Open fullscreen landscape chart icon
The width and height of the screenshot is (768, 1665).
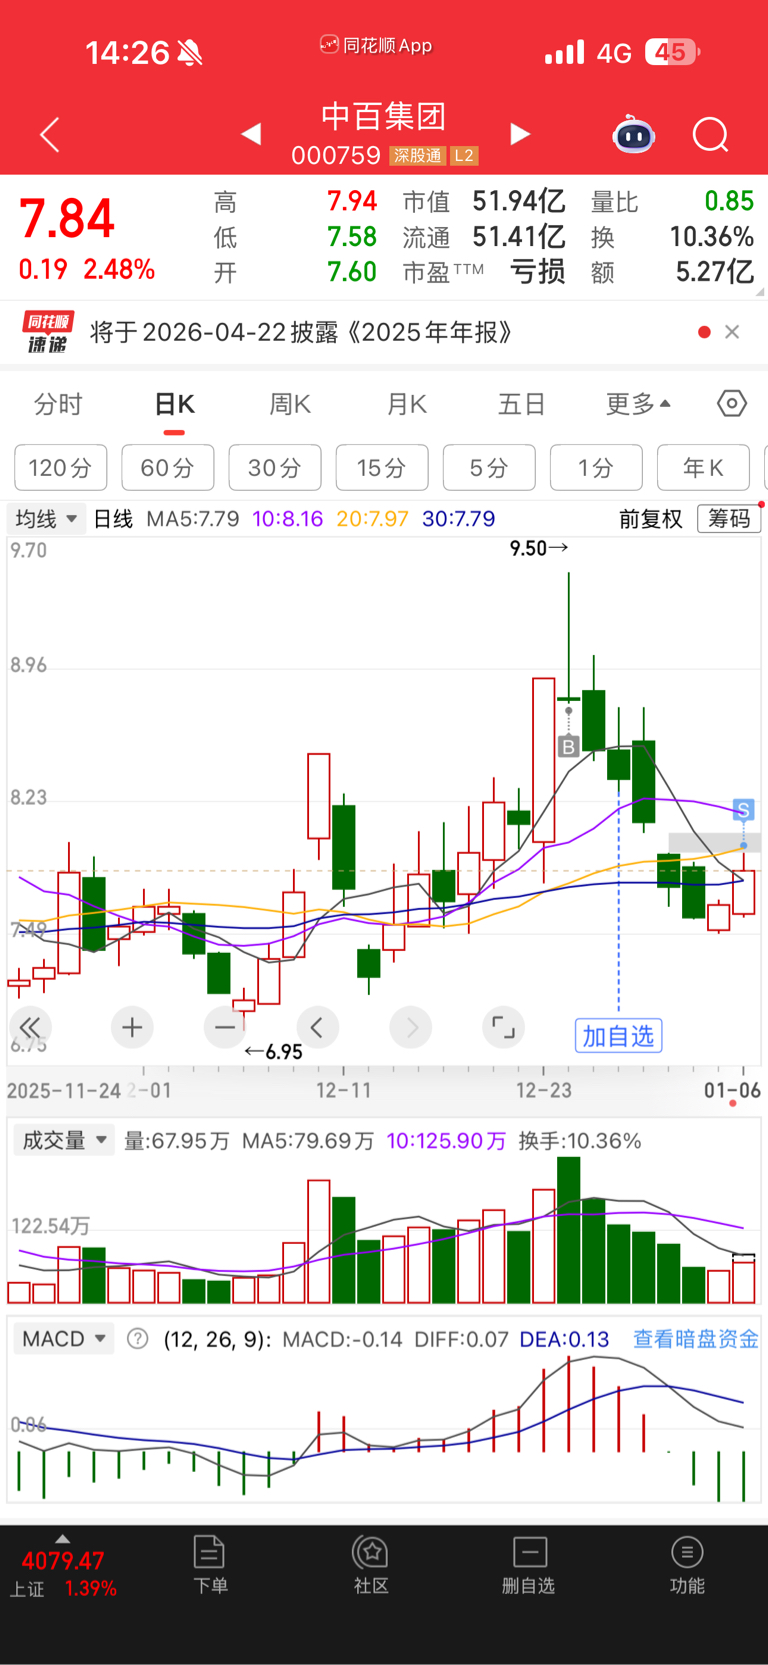(x=503, y=1027)
